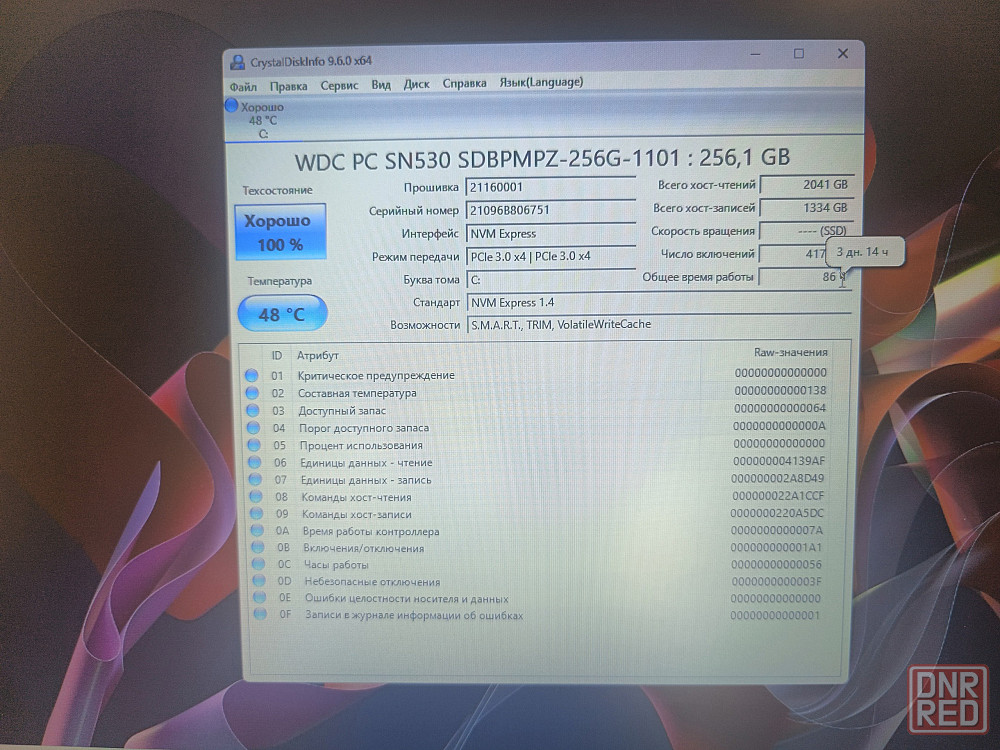Minimize the CrystalDiskInfo window

click(x=756, y=54)
